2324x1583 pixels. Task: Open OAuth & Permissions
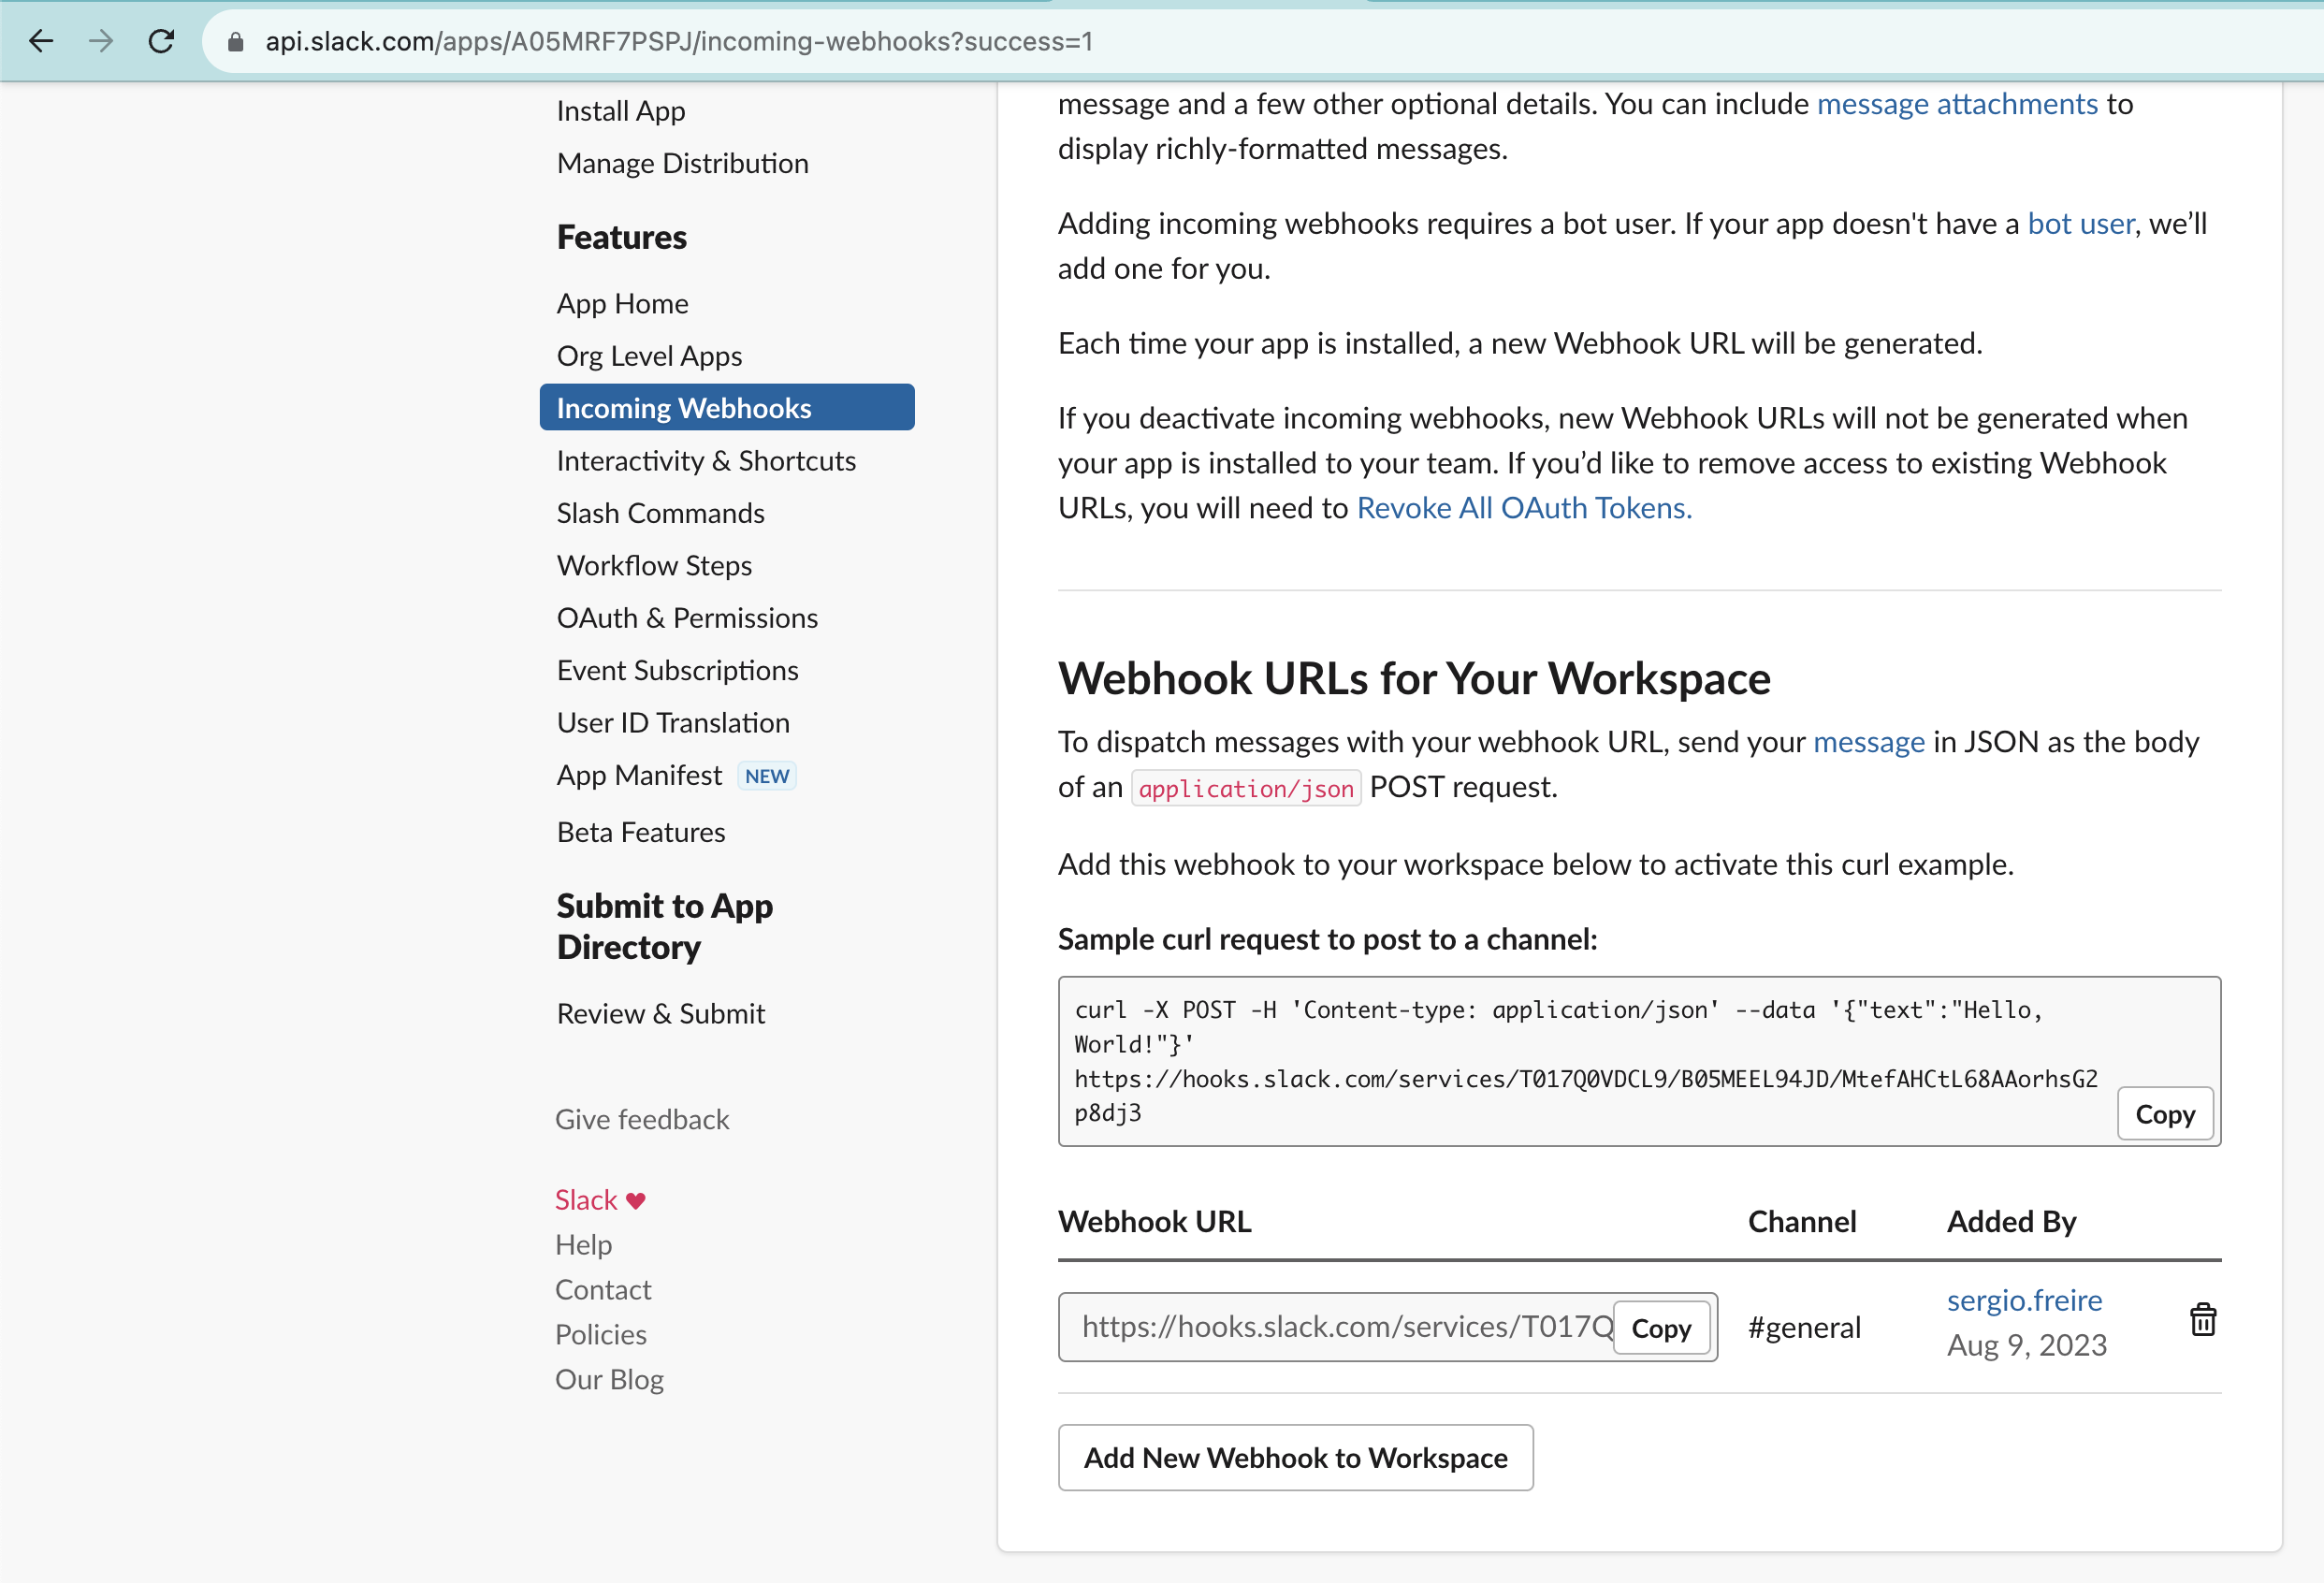coord(687,618)
